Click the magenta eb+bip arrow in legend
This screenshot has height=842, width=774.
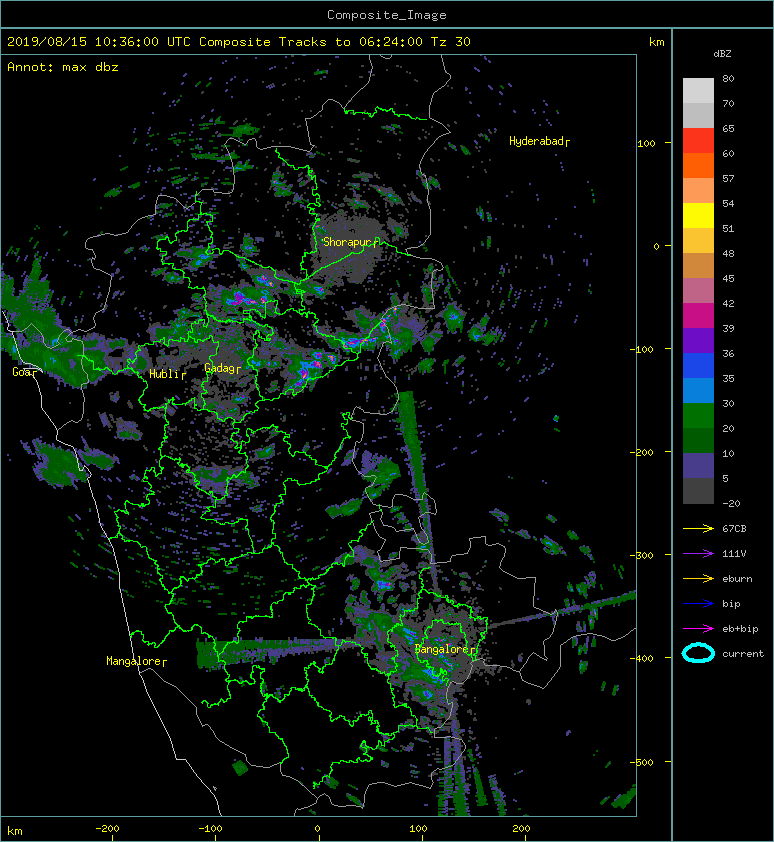(698, 628)
